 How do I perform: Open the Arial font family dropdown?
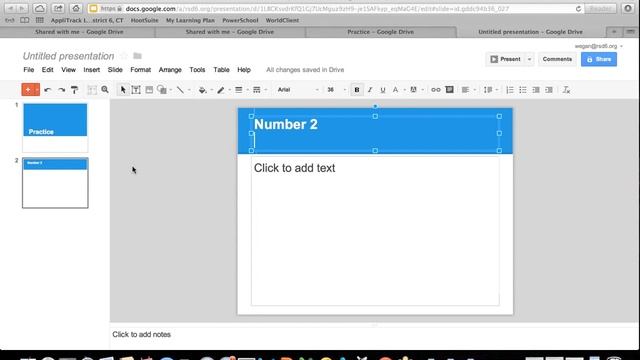[297, 90]
